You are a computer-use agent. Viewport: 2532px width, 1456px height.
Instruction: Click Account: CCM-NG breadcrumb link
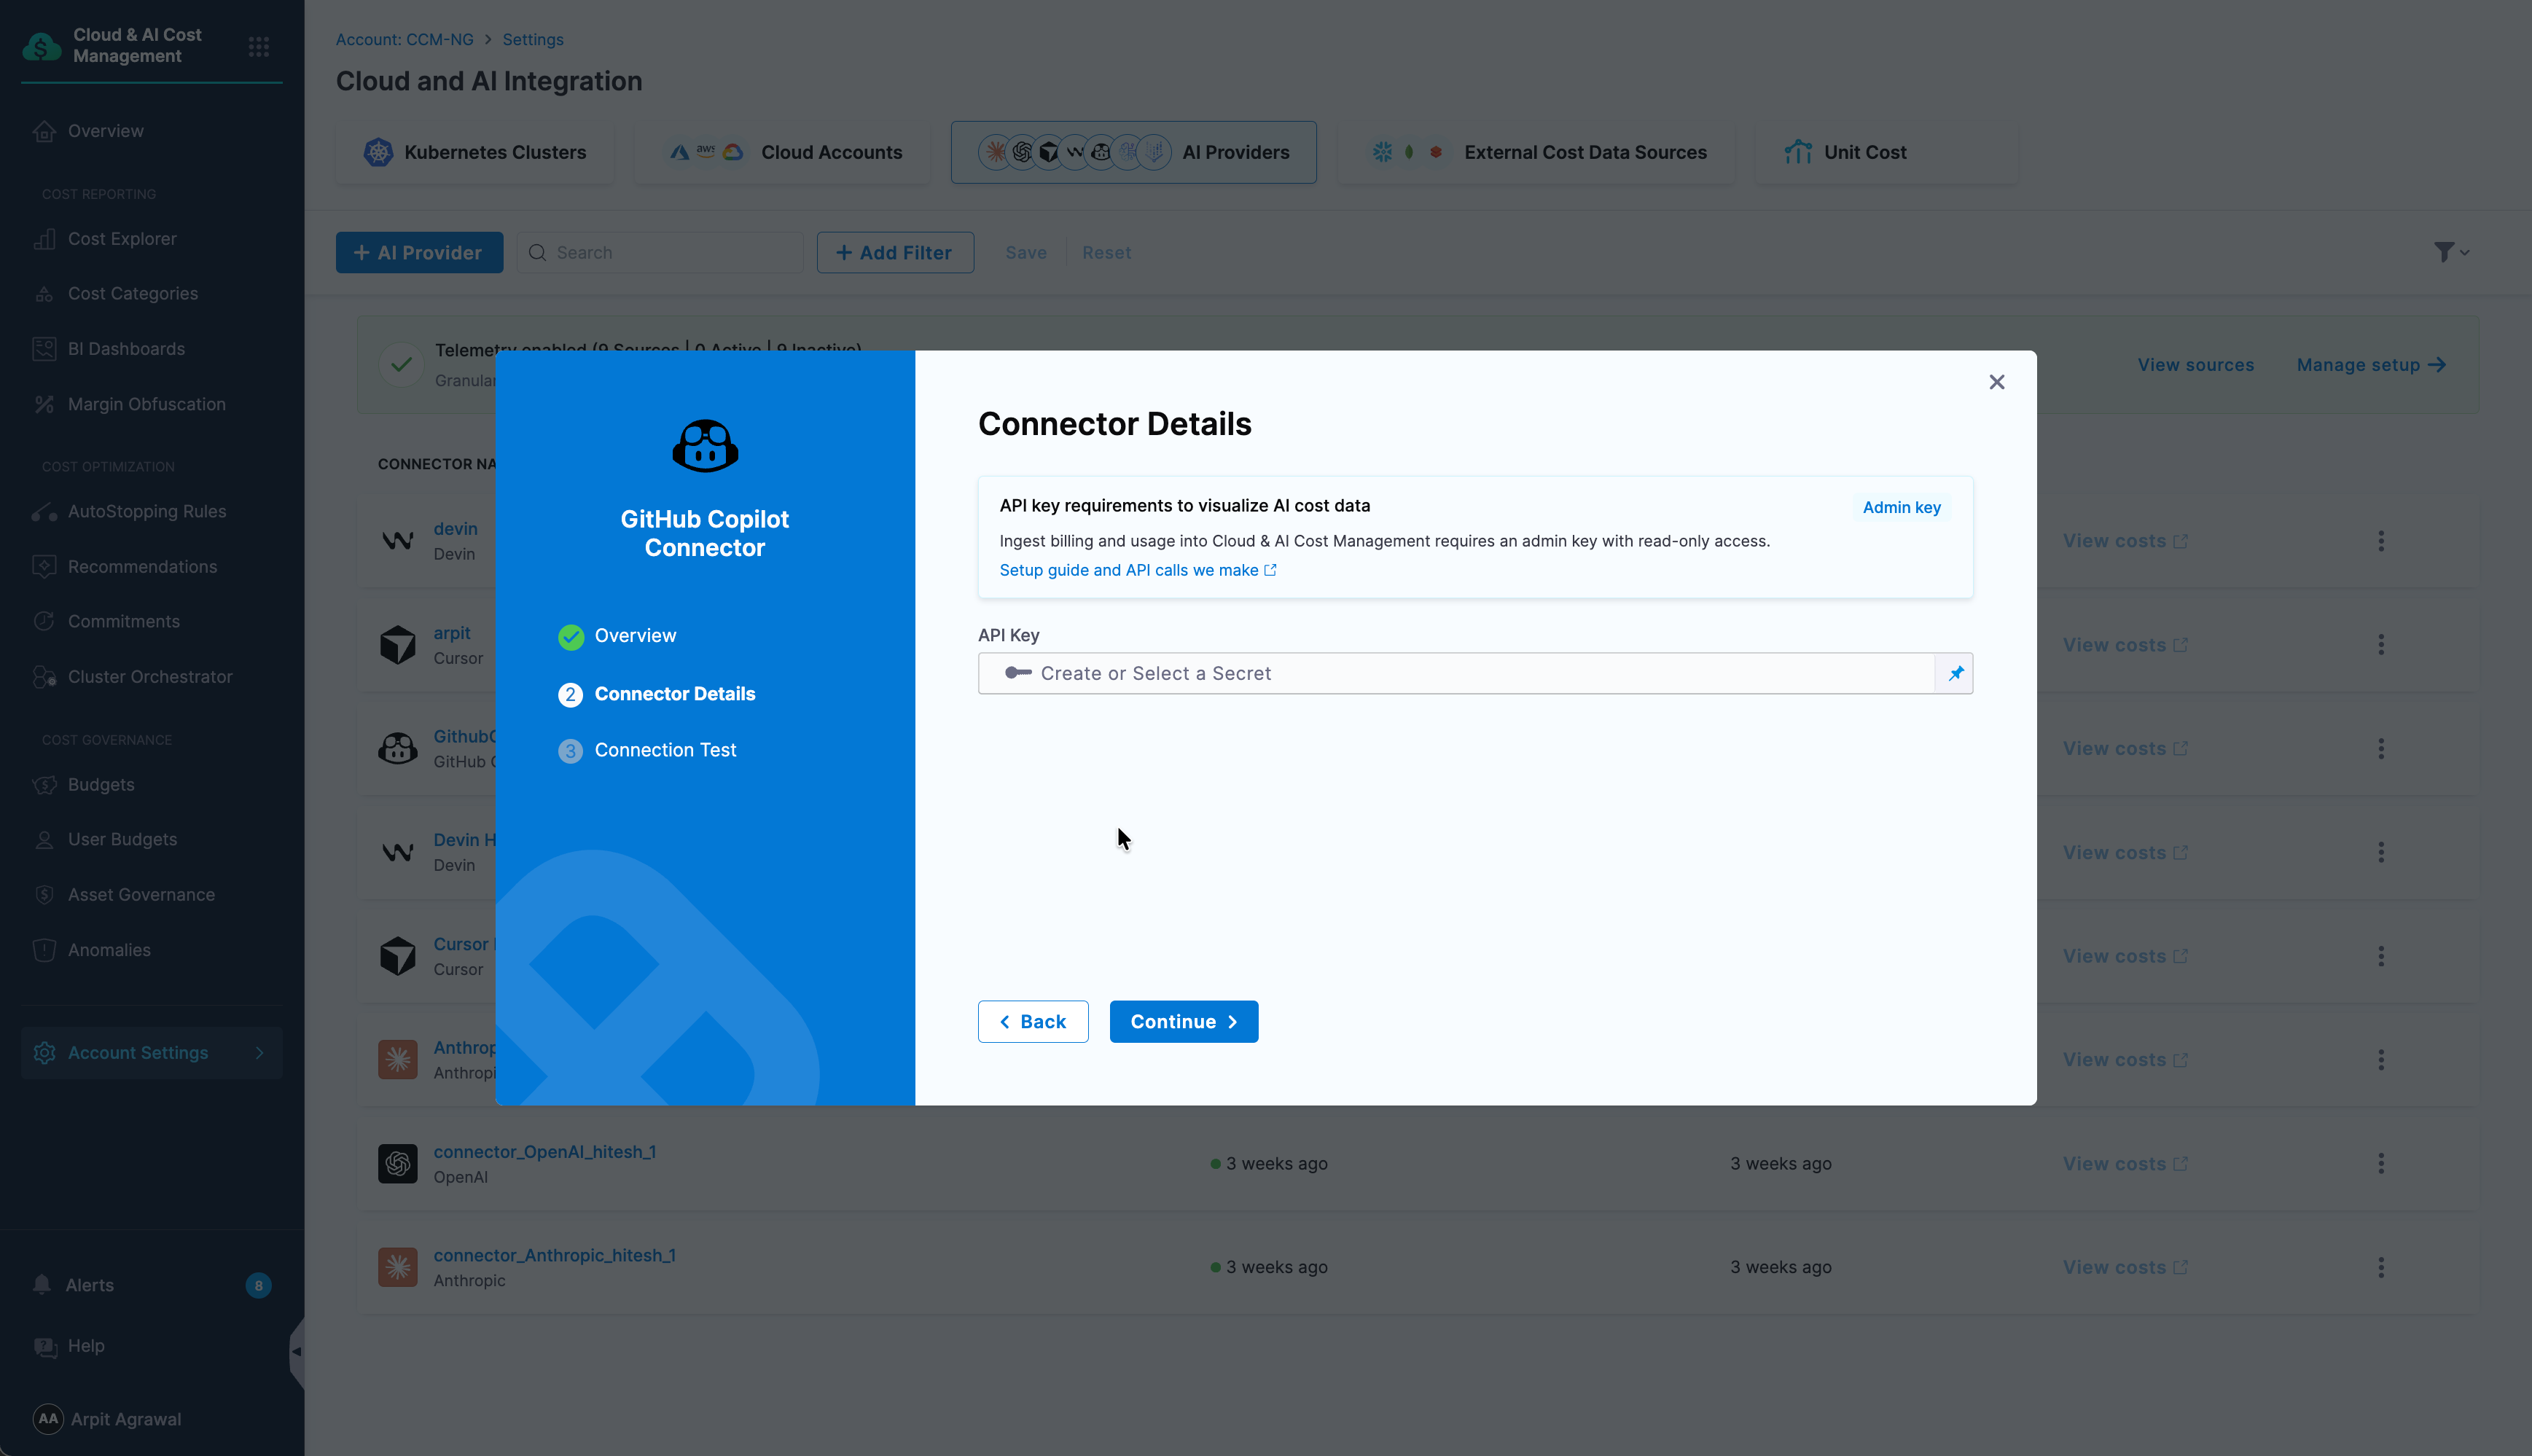pyautogui.click(x=405, y=40)
